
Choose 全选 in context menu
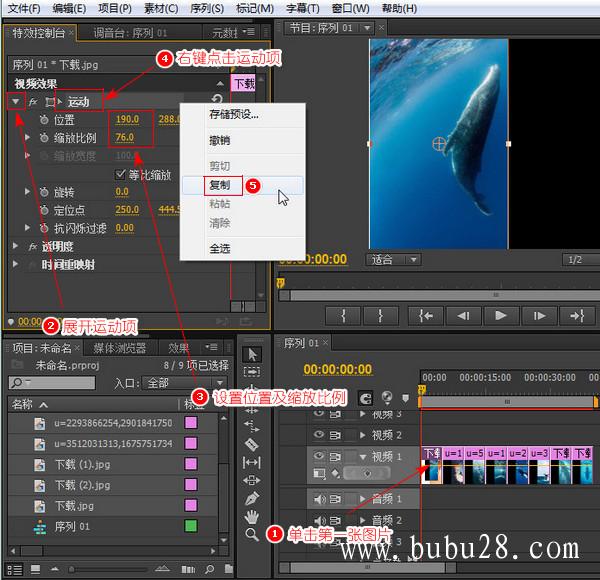pos(243,249)
